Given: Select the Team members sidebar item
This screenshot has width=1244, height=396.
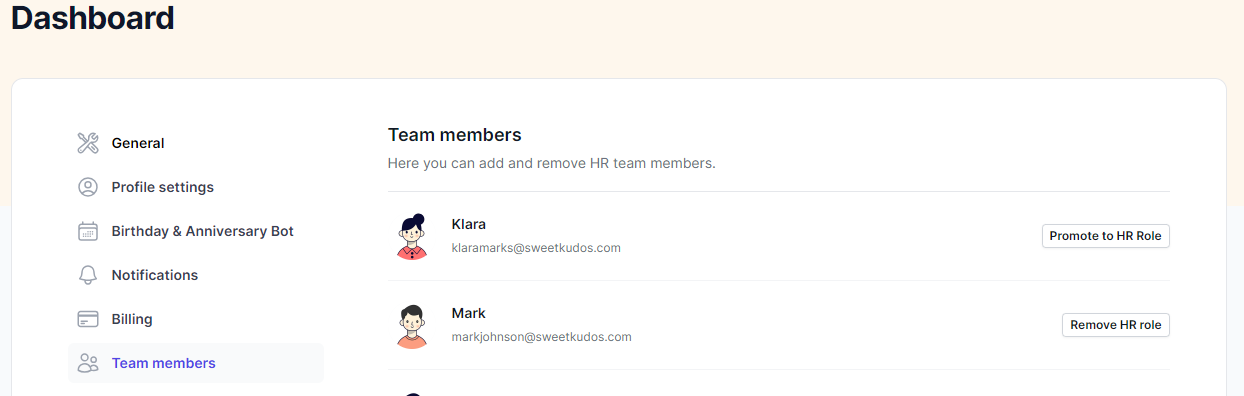Looking at the screenshot, I should pos(196,363).
